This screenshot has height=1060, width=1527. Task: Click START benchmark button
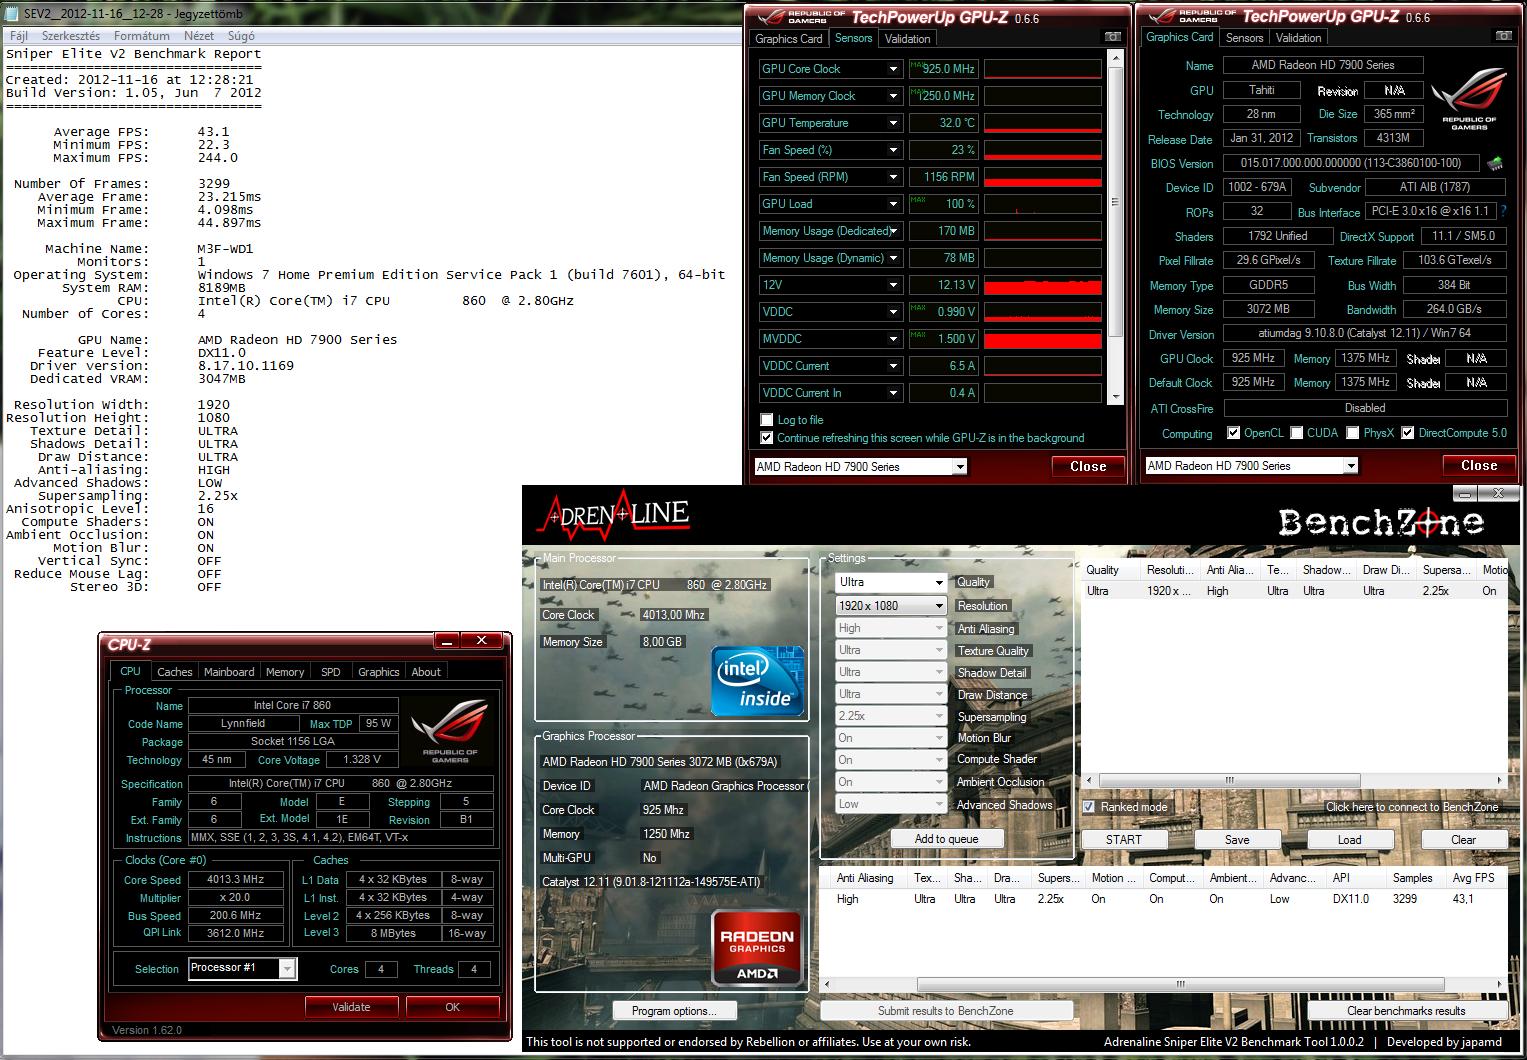(x=1124, y=839)
